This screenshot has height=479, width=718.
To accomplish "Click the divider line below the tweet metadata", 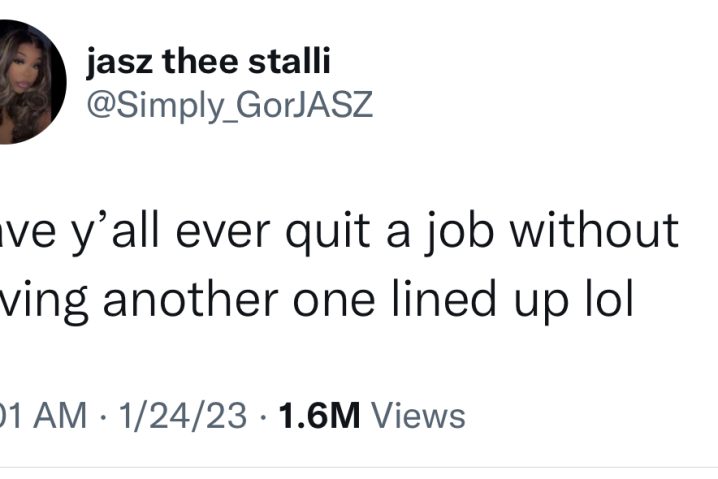I will click(x=359, y=468).
